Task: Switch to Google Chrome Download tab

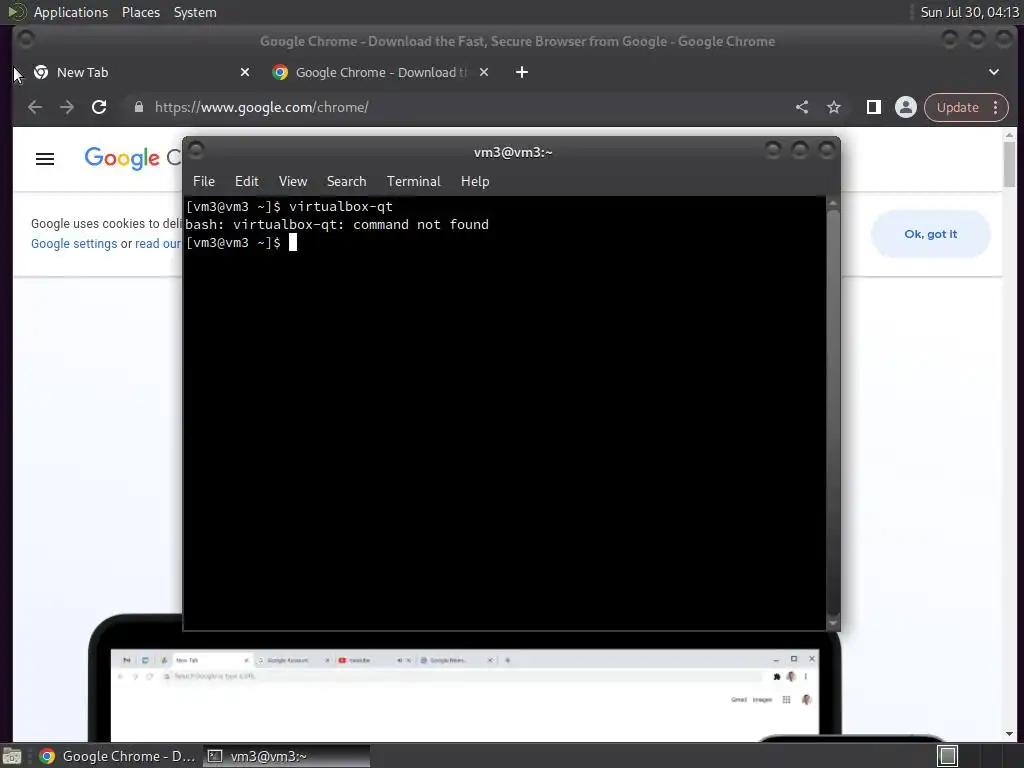Action: (x=381, y=72)
